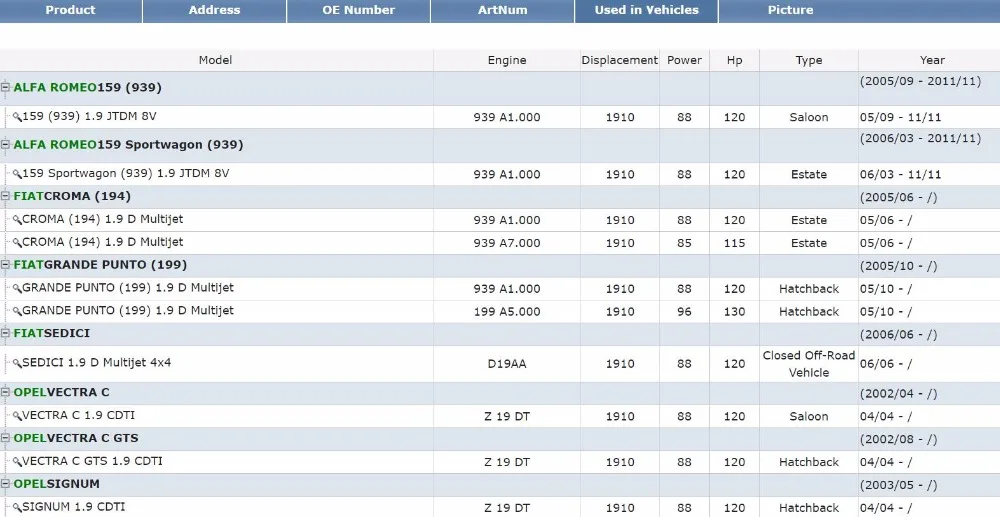Open SEDICI 1.9 D Multijet 4x4 model
The width and height of the screenshot is (1000, 517).
(x=97, y=363)
